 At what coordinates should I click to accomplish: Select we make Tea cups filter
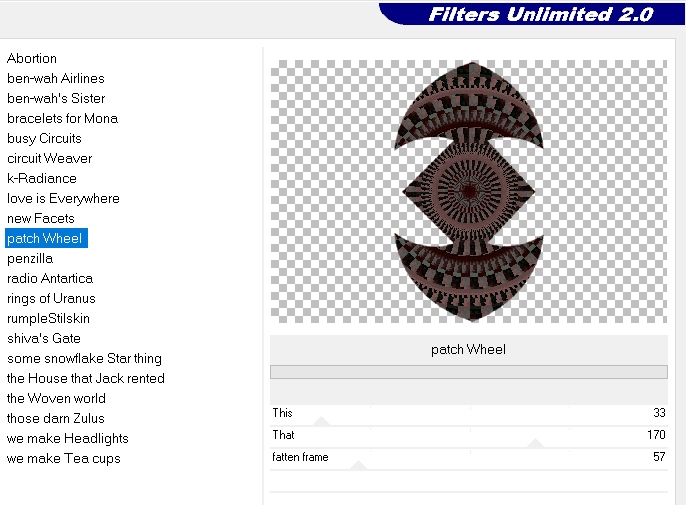(64, 458)
